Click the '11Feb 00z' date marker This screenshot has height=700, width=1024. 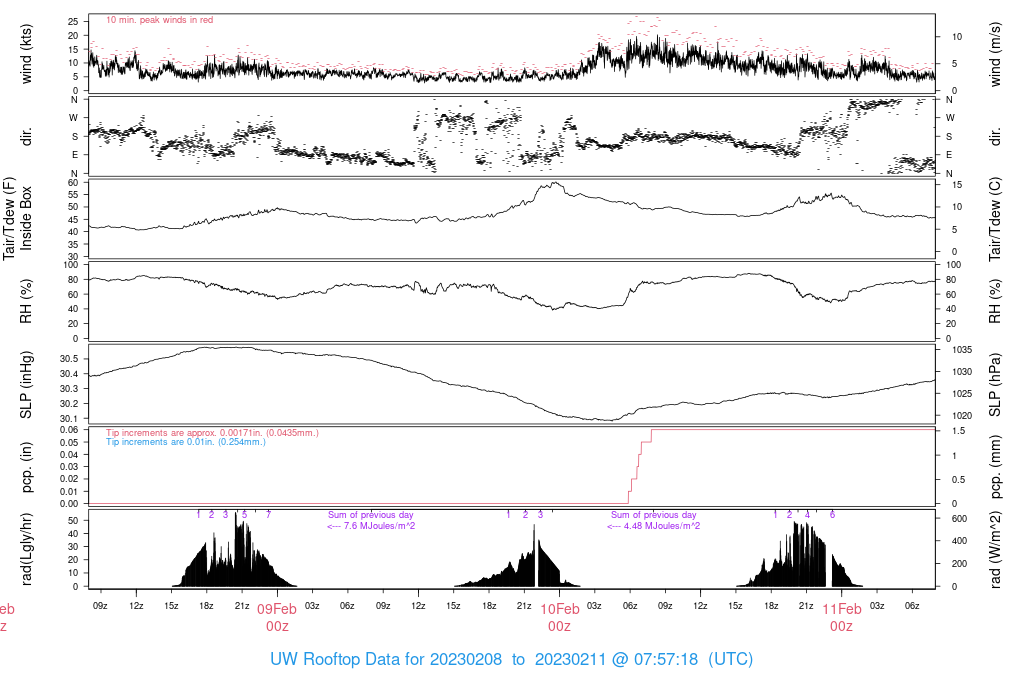[842, 618]
